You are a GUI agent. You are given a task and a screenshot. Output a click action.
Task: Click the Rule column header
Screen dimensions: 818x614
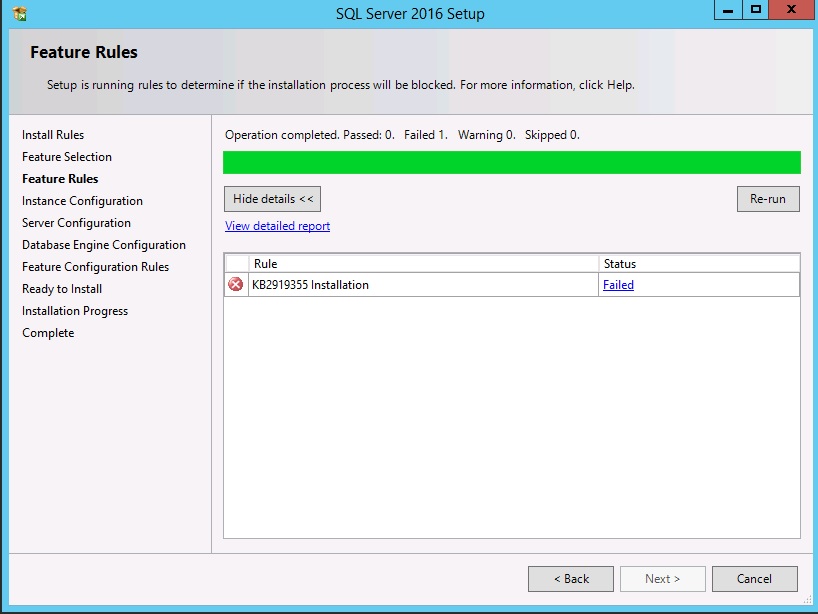(x=424, y=264)
